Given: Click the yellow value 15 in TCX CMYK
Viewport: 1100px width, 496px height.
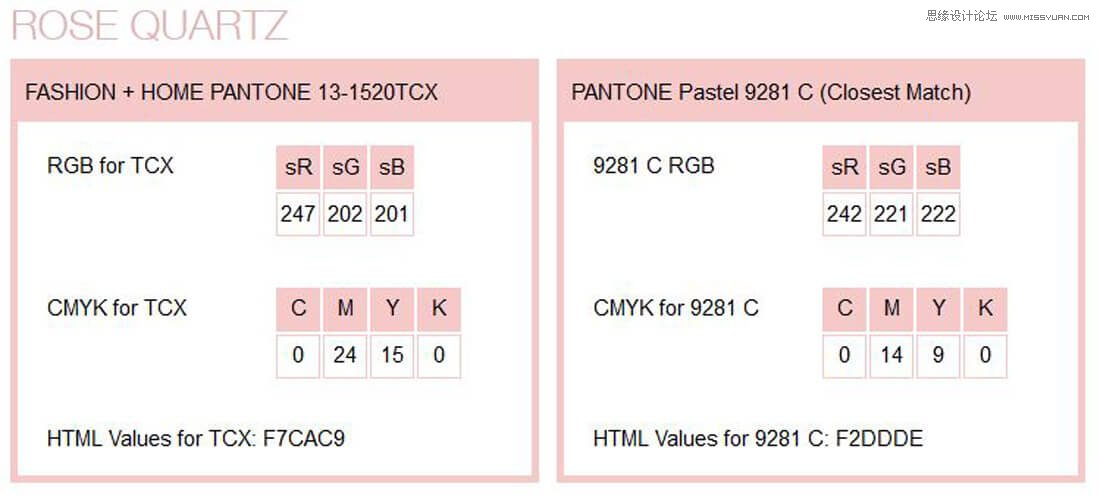Looking at the screenshot, I should click(x=392, y=355).
